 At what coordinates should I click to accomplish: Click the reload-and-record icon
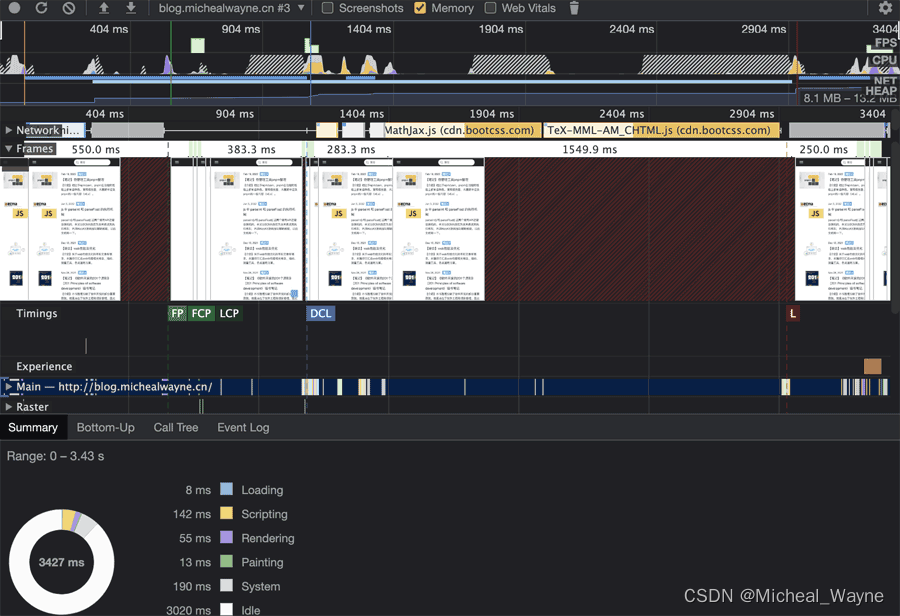click(40, 8)
